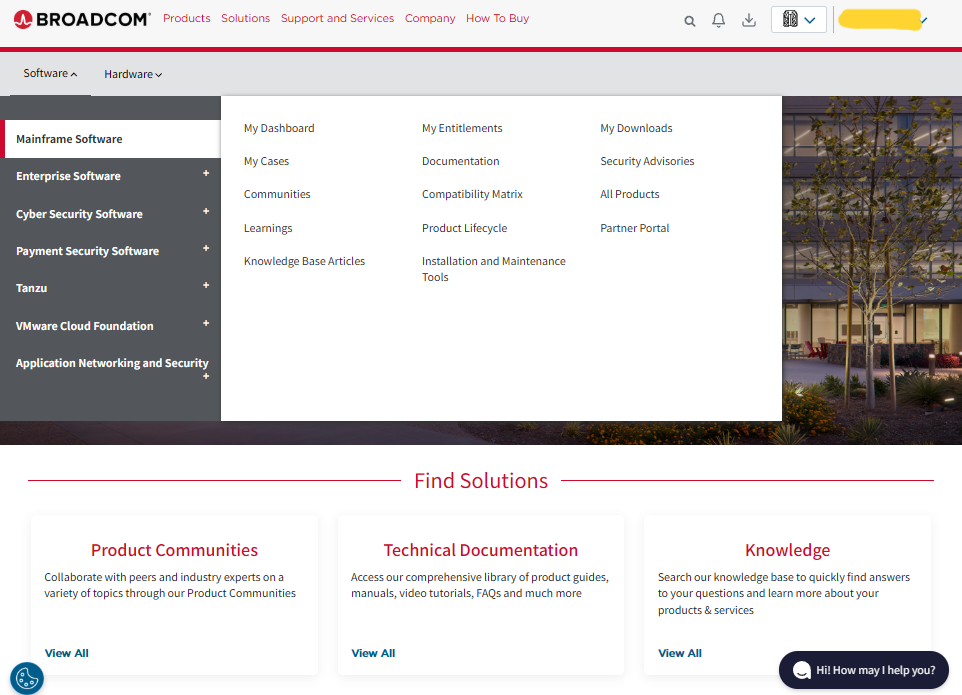Open Learnings link
962x695 pixels.
tap(268, 228)
